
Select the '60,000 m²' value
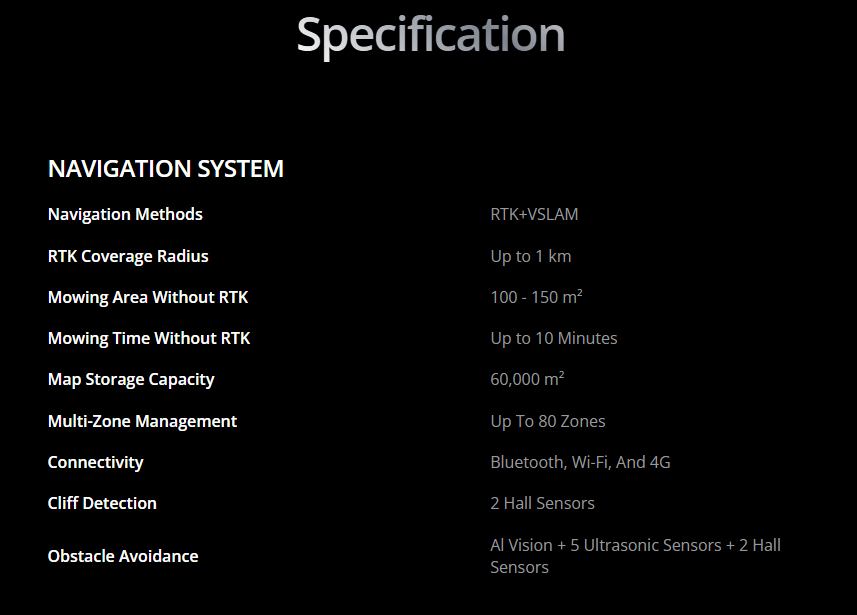[527, 379]
